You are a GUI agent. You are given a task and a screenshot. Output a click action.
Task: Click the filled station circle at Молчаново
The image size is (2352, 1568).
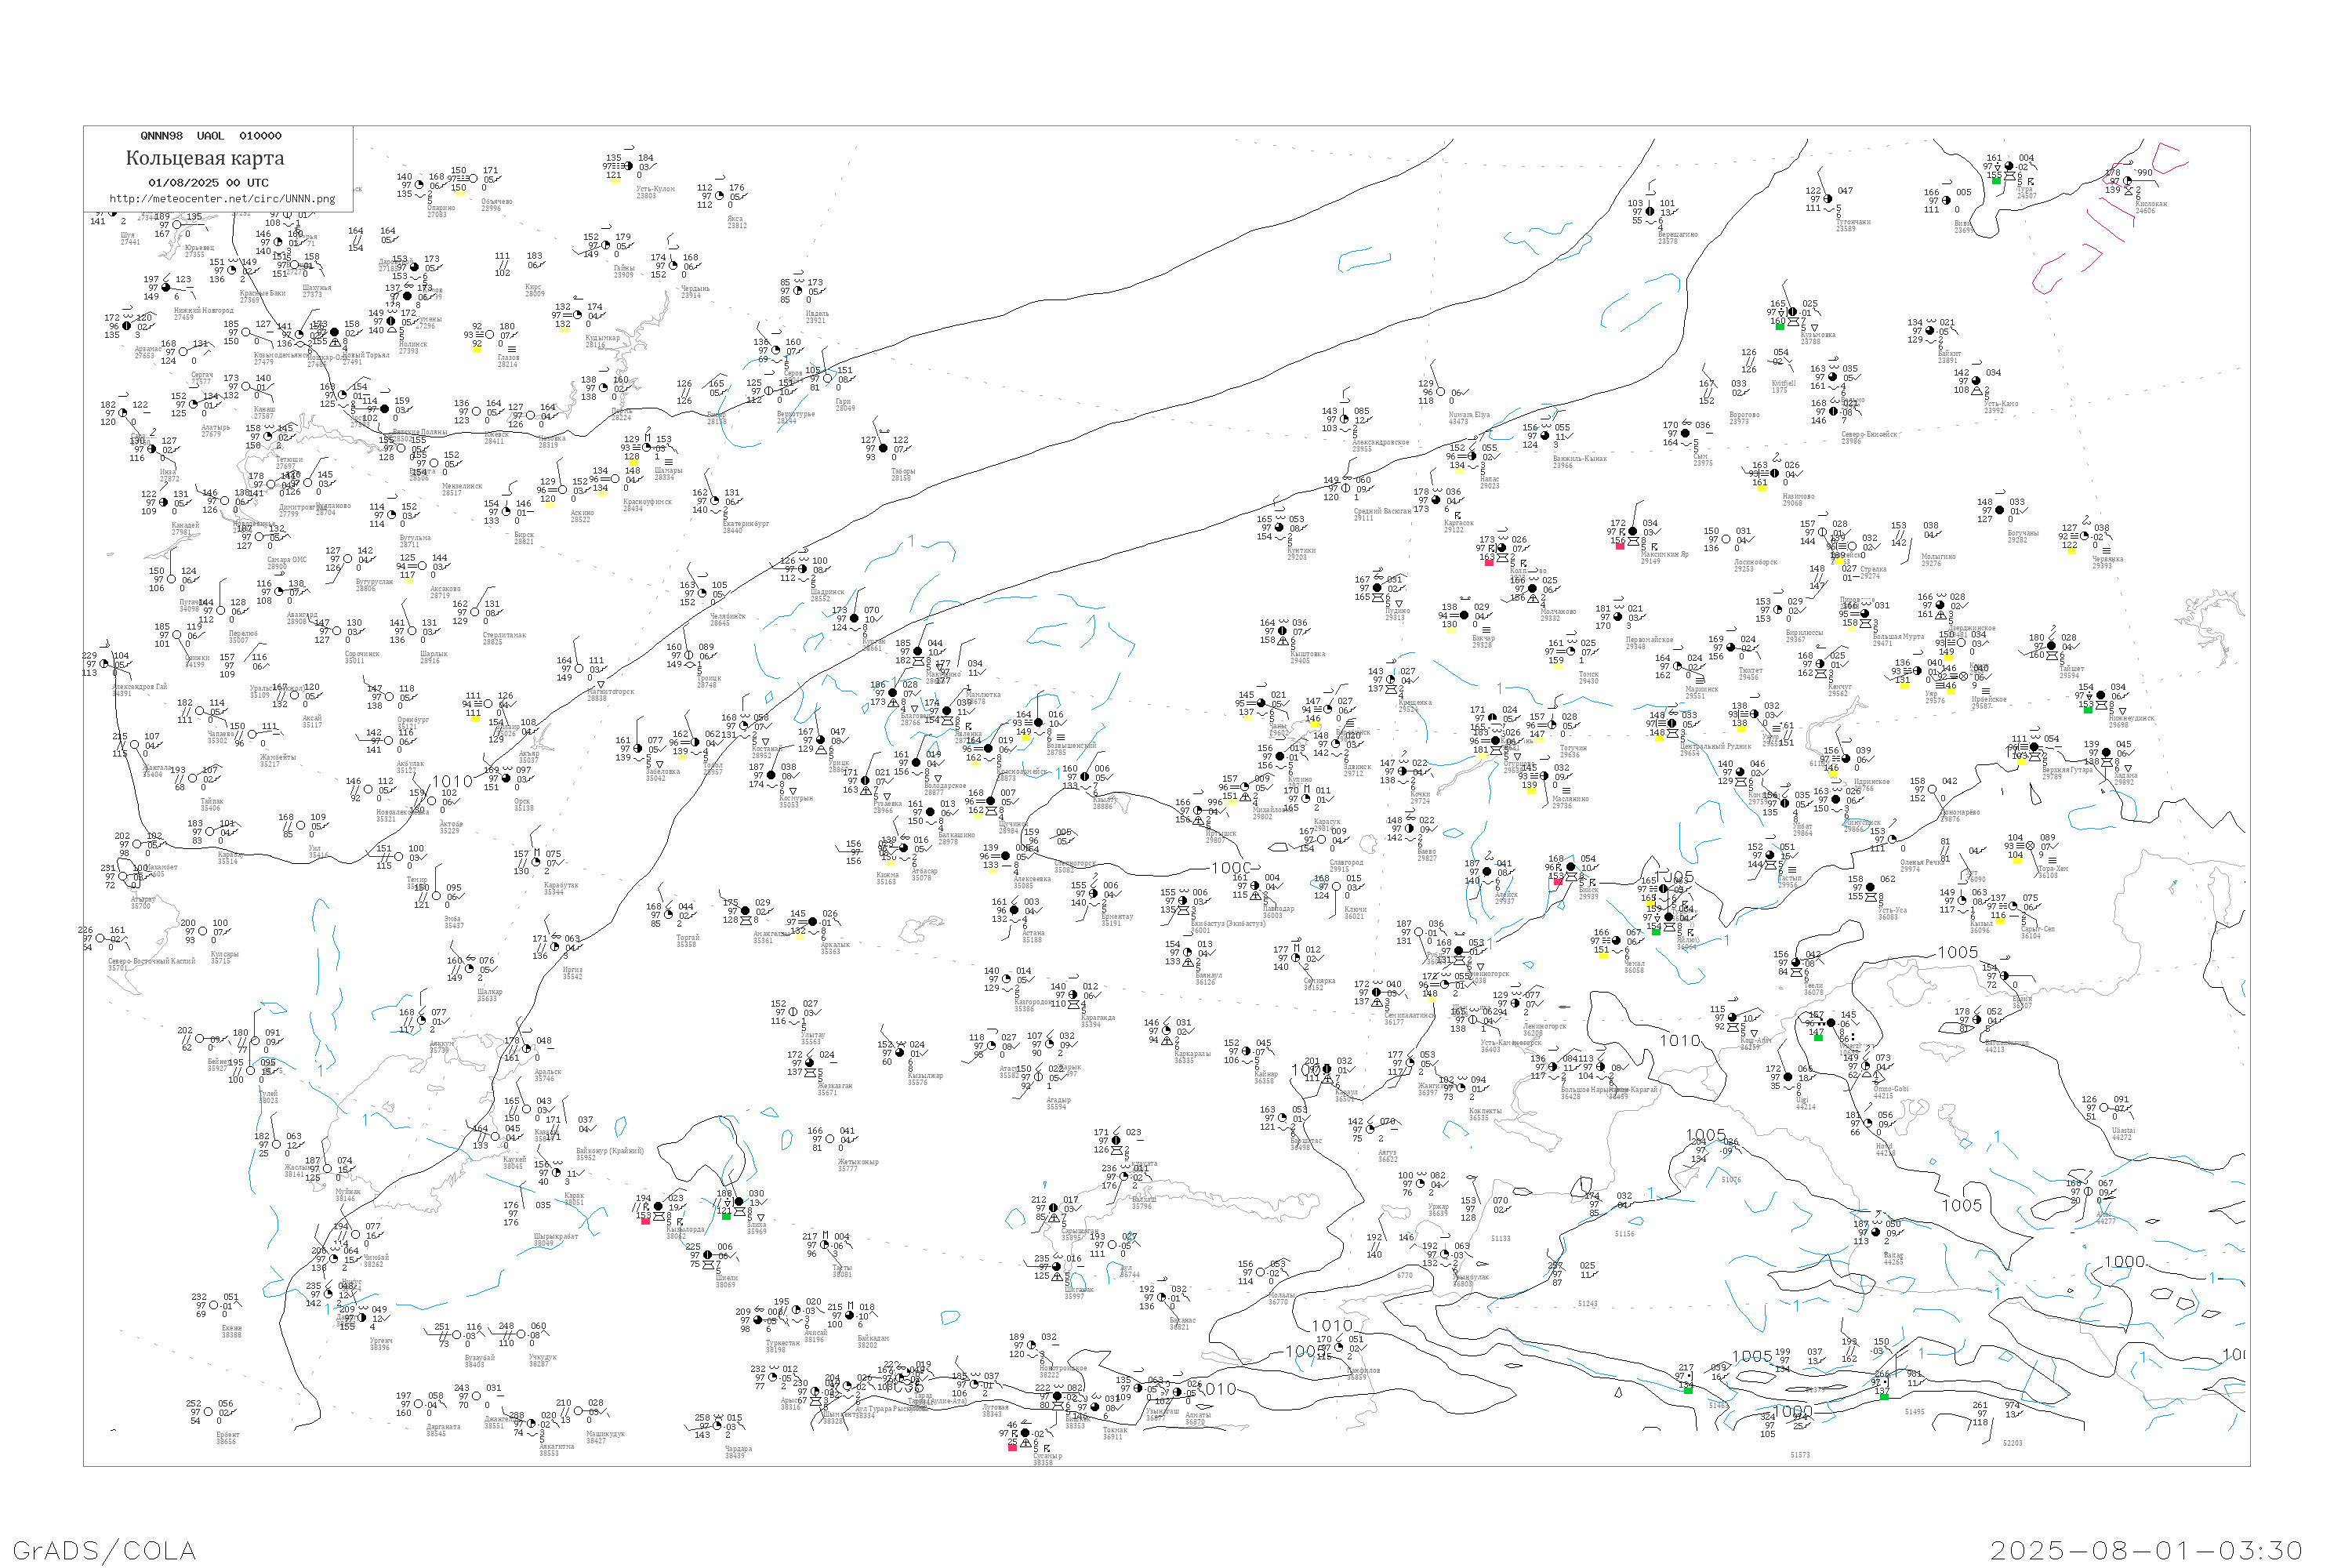1533,589
